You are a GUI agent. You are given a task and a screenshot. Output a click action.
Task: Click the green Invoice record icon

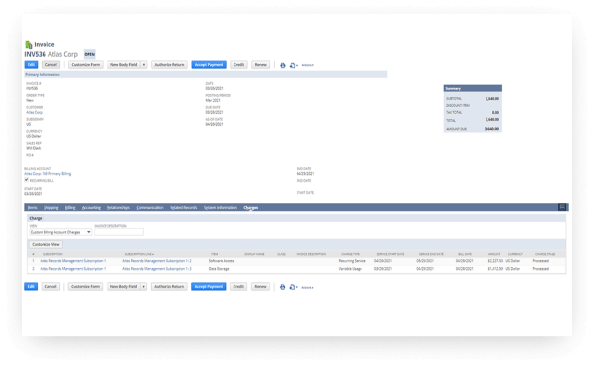pyautogui.click(x=28, y=45)
